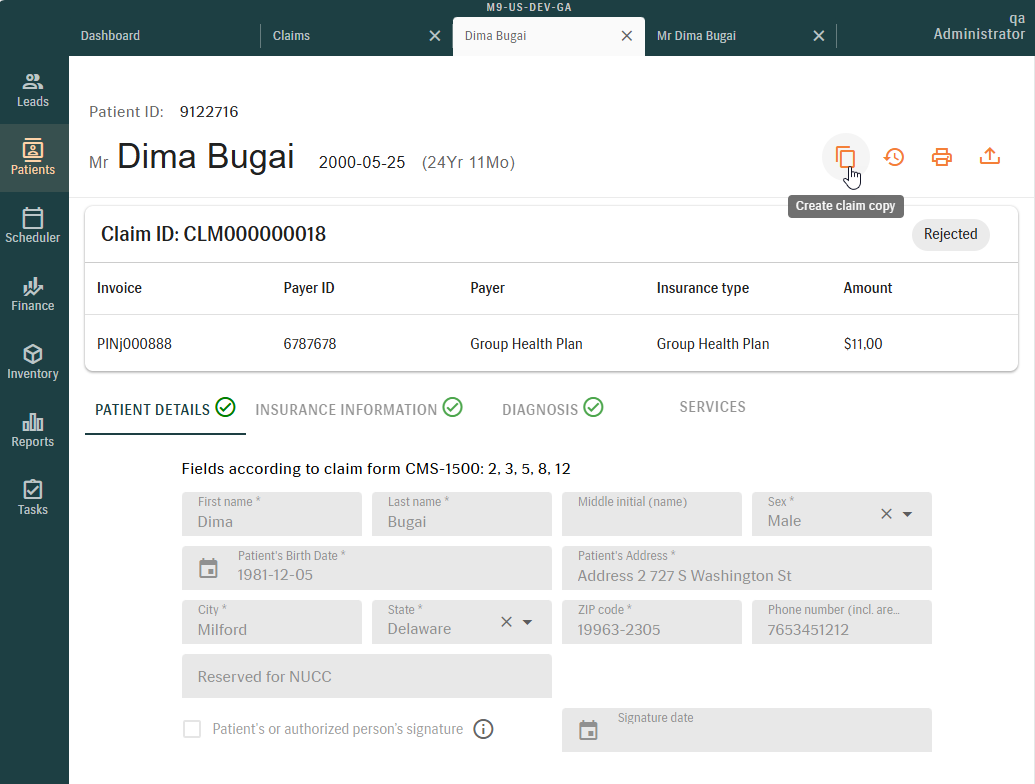This screenshot has width=1035, height=784.
Task: Switch to the Dashboard tab
Action: [x=110, y=36]
